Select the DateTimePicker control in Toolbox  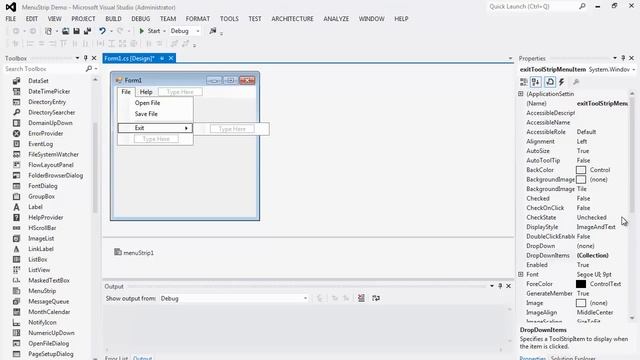(49, 91)
